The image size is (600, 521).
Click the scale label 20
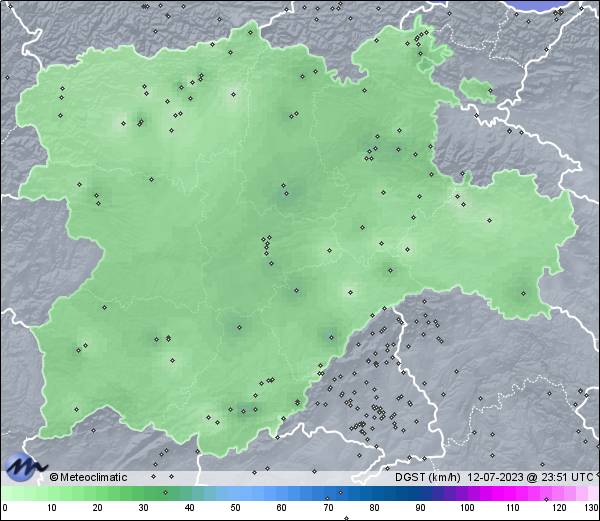[98, 508]
